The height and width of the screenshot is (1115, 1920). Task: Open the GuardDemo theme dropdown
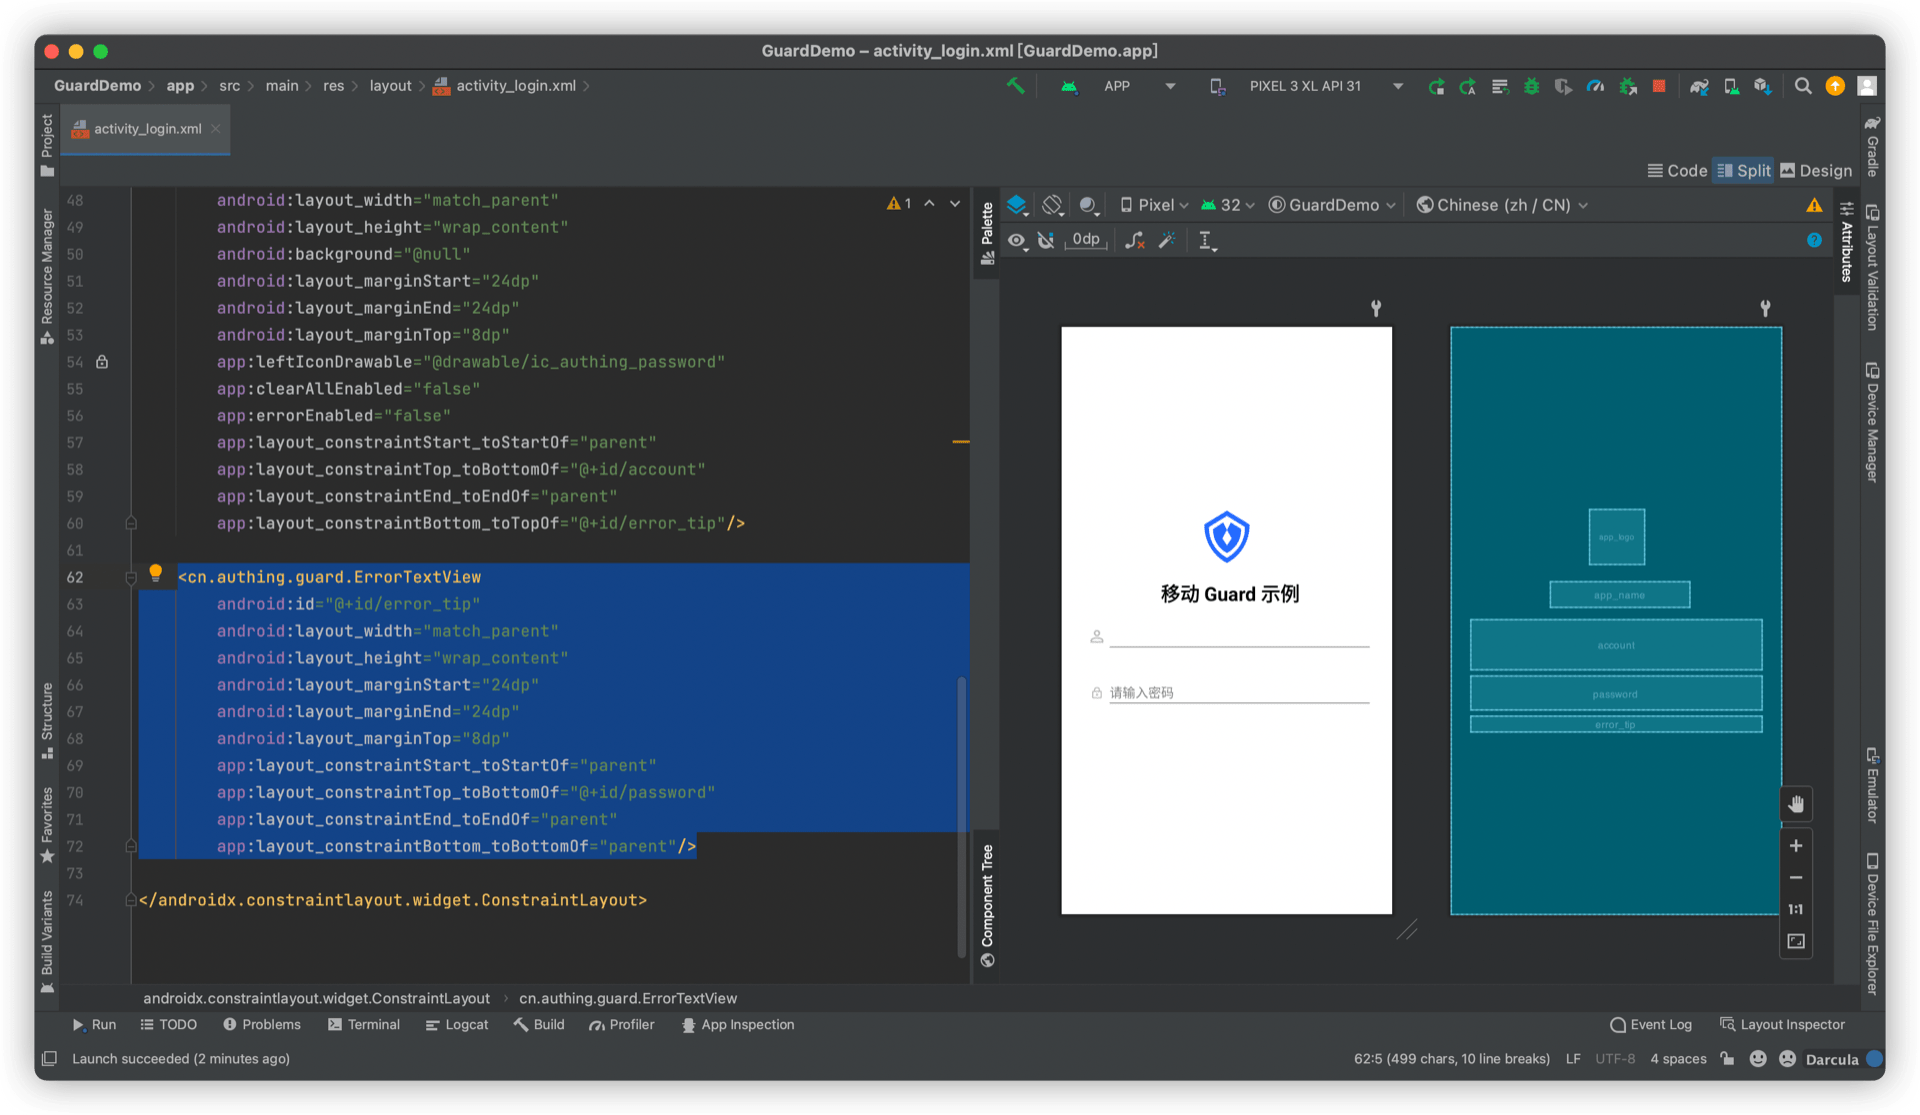click(1332, 205)
